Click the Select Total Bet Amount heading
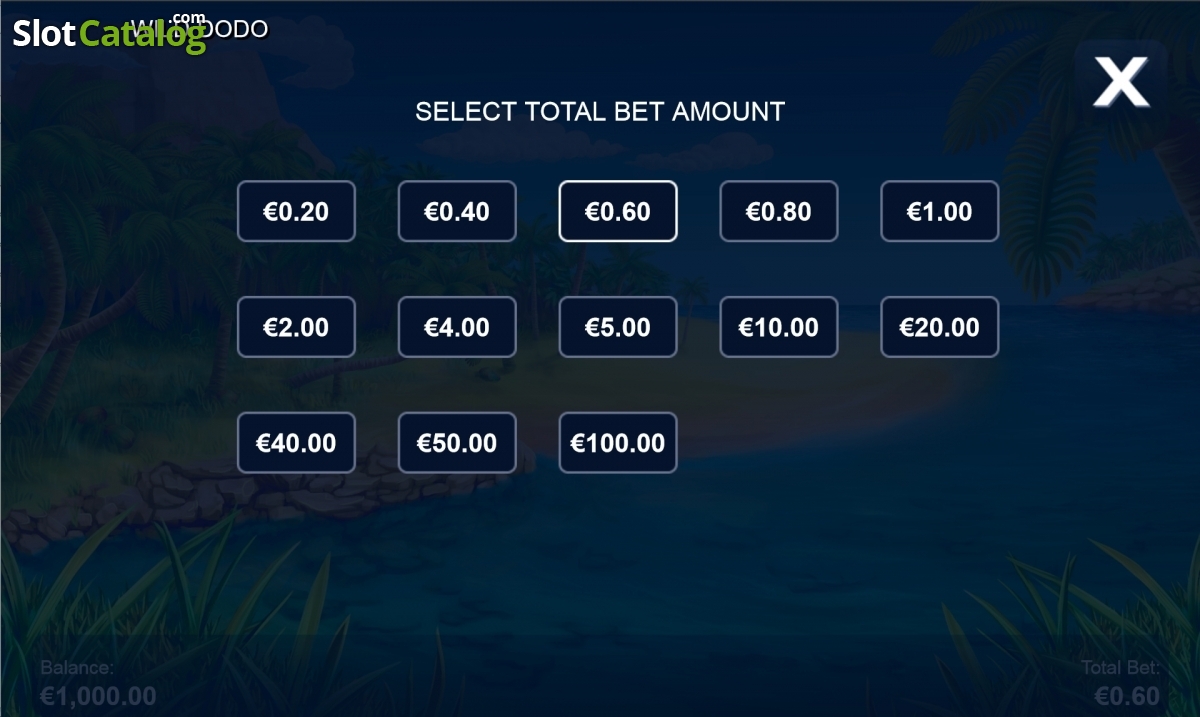 [600, 111]
